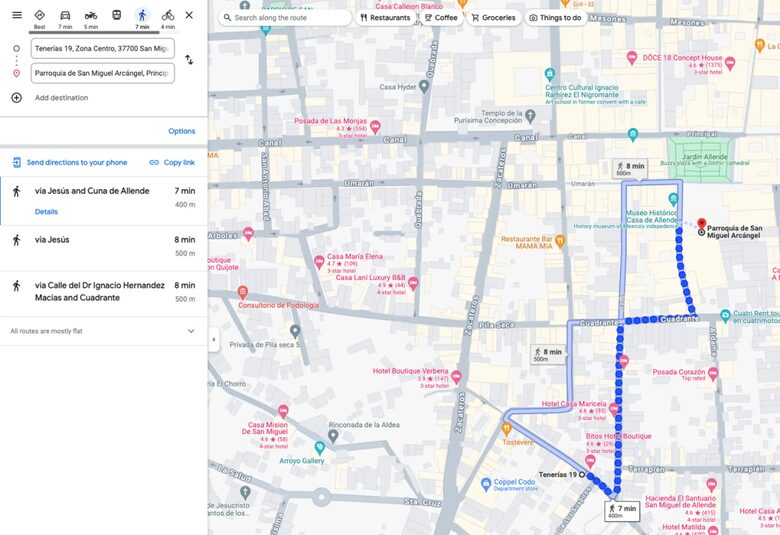Click the Coppel Codo store pin
The height and width of the screenshot is (535, 780).
pyautogui.click(x=486, y=484)
